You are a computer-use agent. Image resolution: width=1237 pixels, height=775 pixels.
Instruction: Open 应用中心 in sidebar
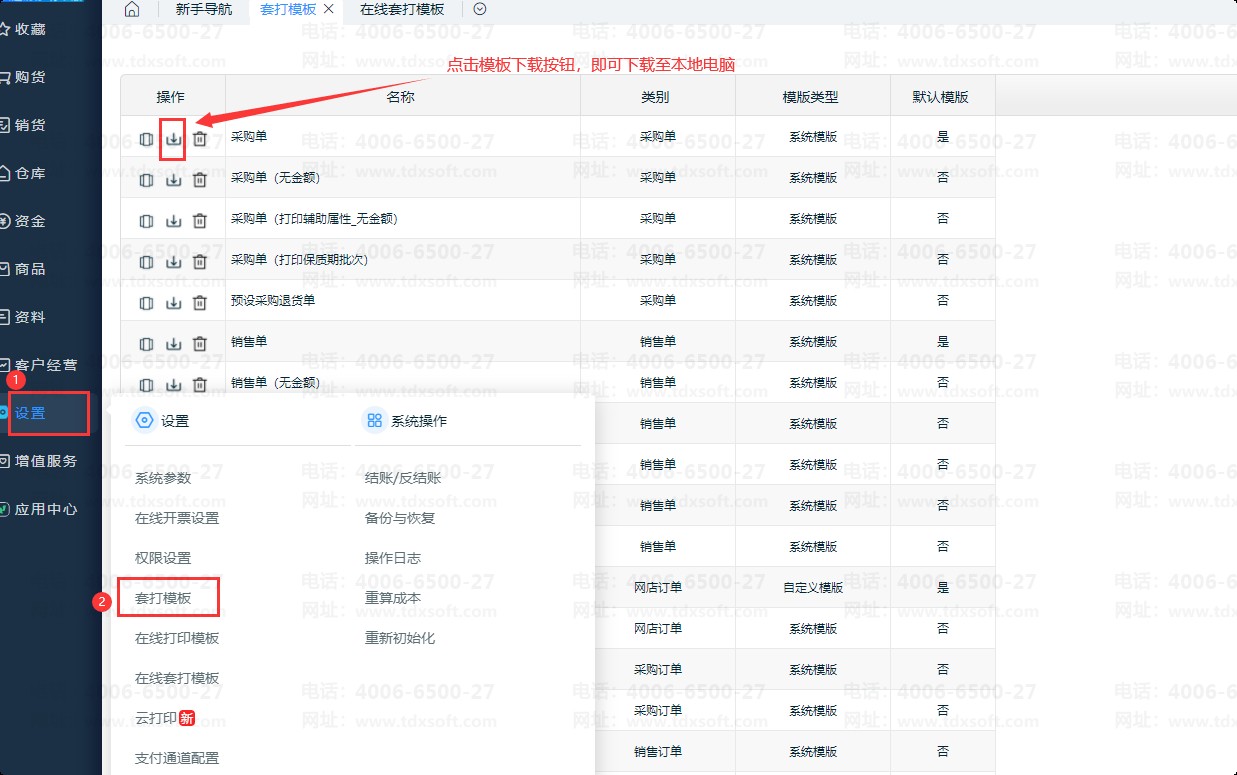point(45,509)
